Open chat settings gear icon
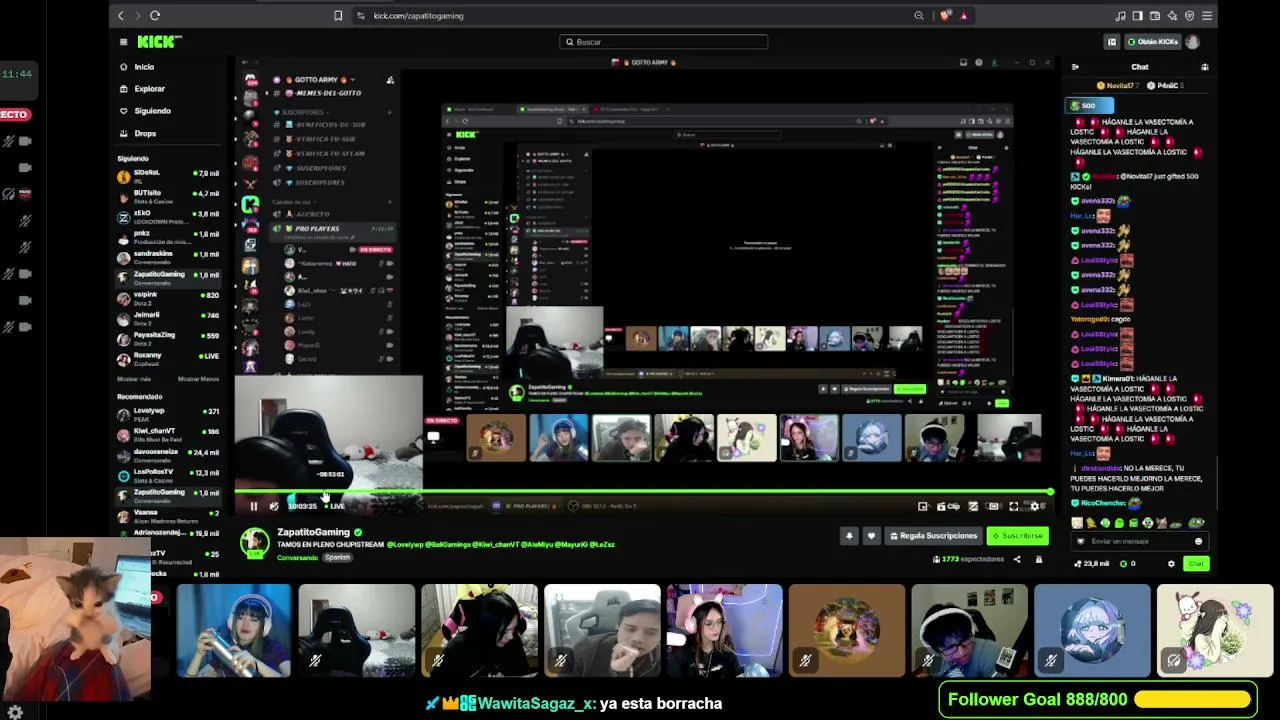 pyautogui.click(x=1171, y=564)
